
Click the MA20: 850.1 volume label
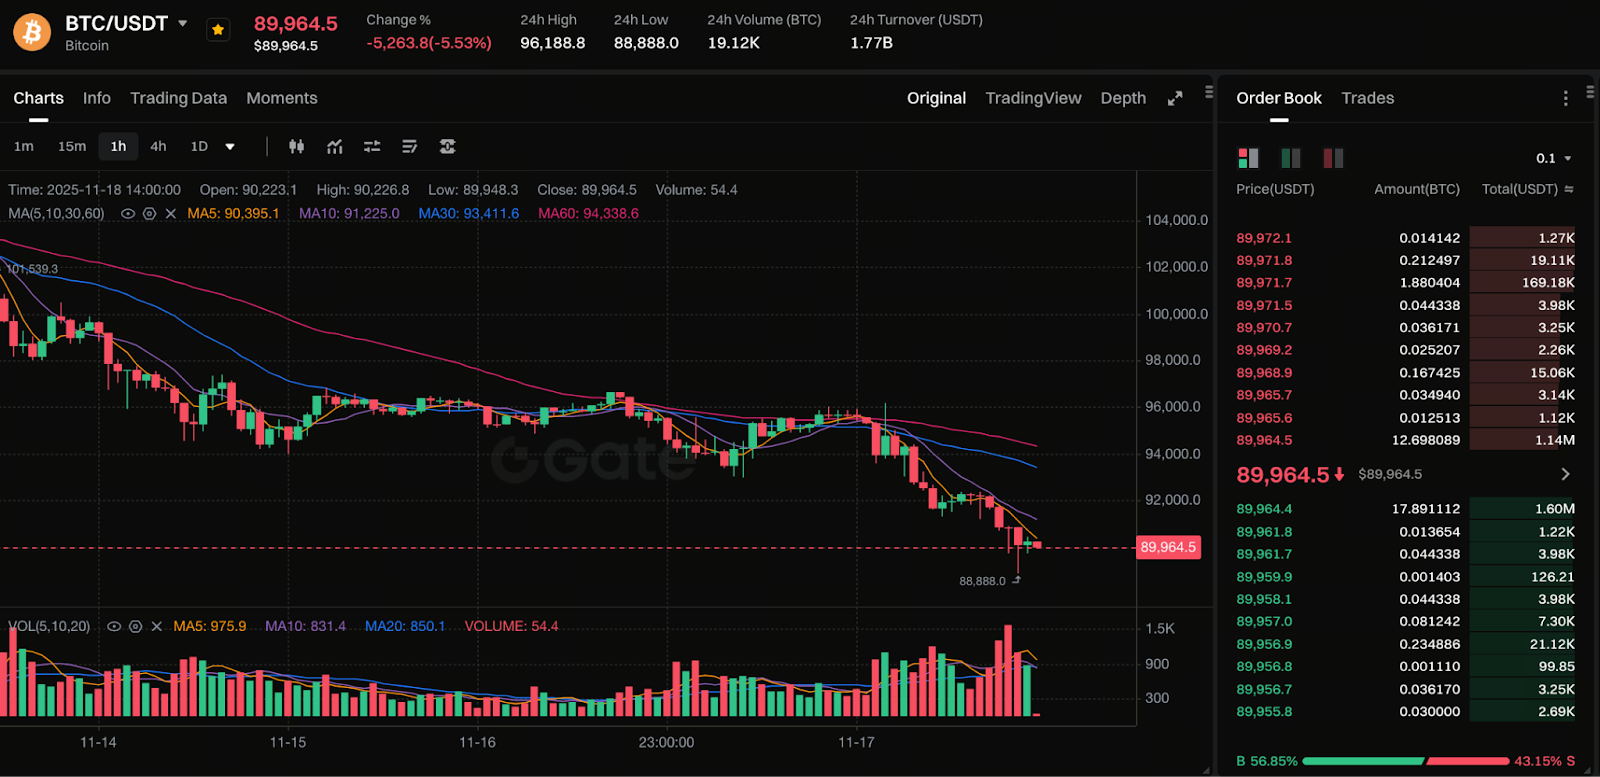click(405, 626)
